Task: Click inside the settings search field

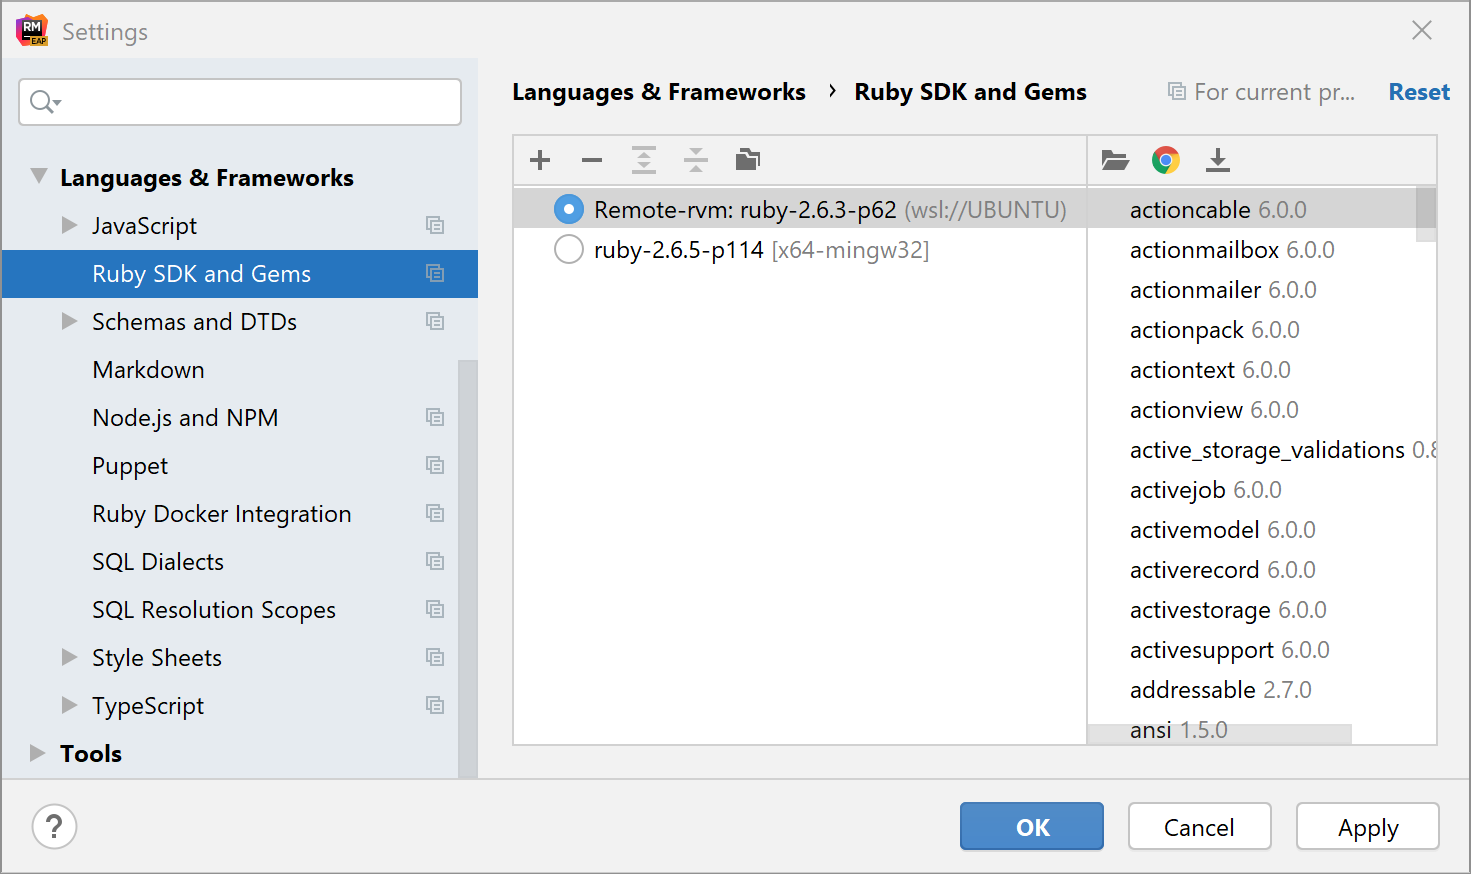Action: (x=240, y=101)
